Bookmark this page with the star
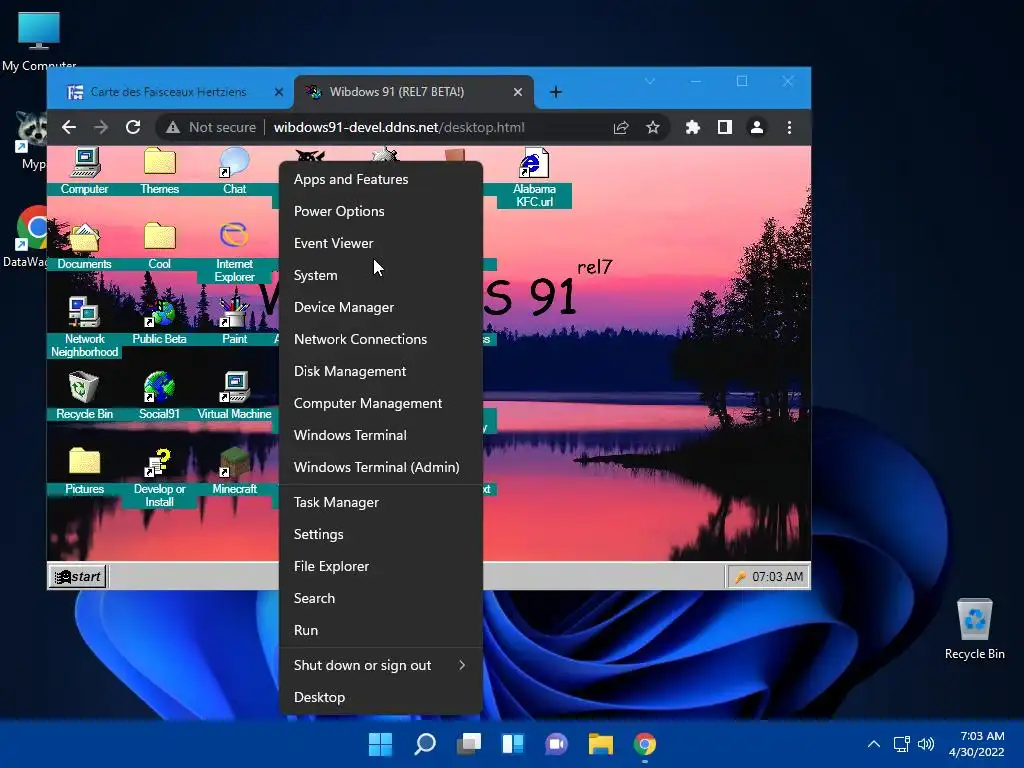The width and height of the screenshot is (1024, 768). pos(652,127)
